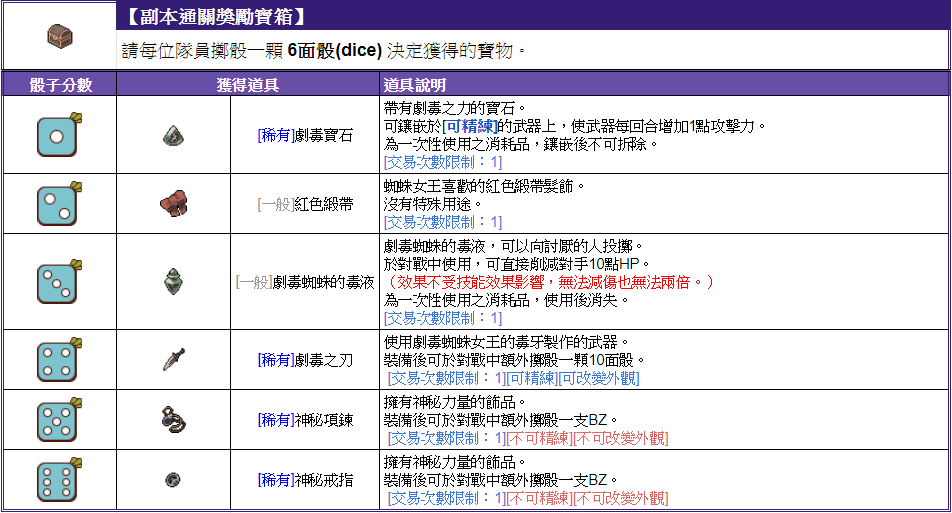The height and width of the screenshot is (513, 952).
Task: Click the poison dagger item icon
Action: (x=173, y=359)
